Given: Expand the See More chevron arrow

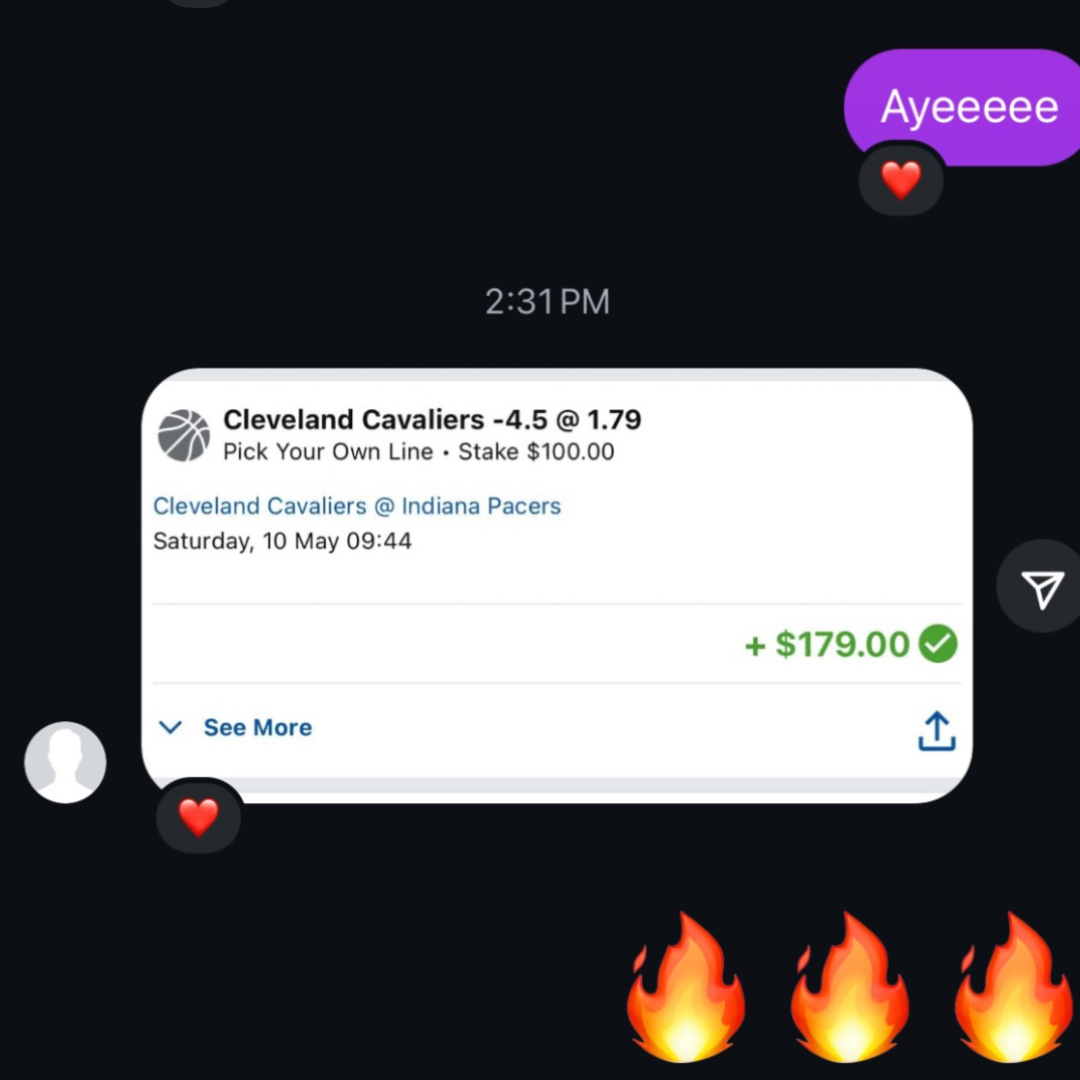Looking at the screenshot, I should click(x=170, y=727).
